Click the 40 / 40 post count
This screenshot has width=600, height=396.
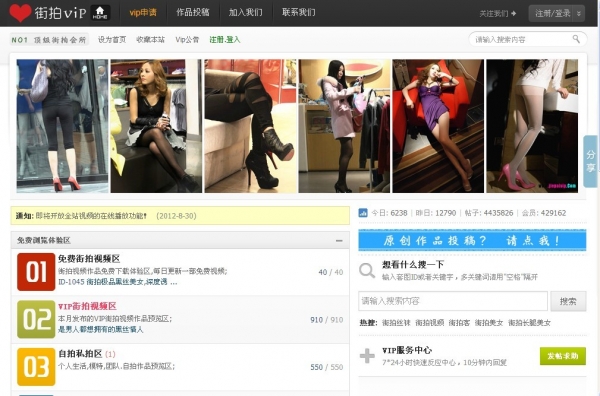click(x=331, y=272)
